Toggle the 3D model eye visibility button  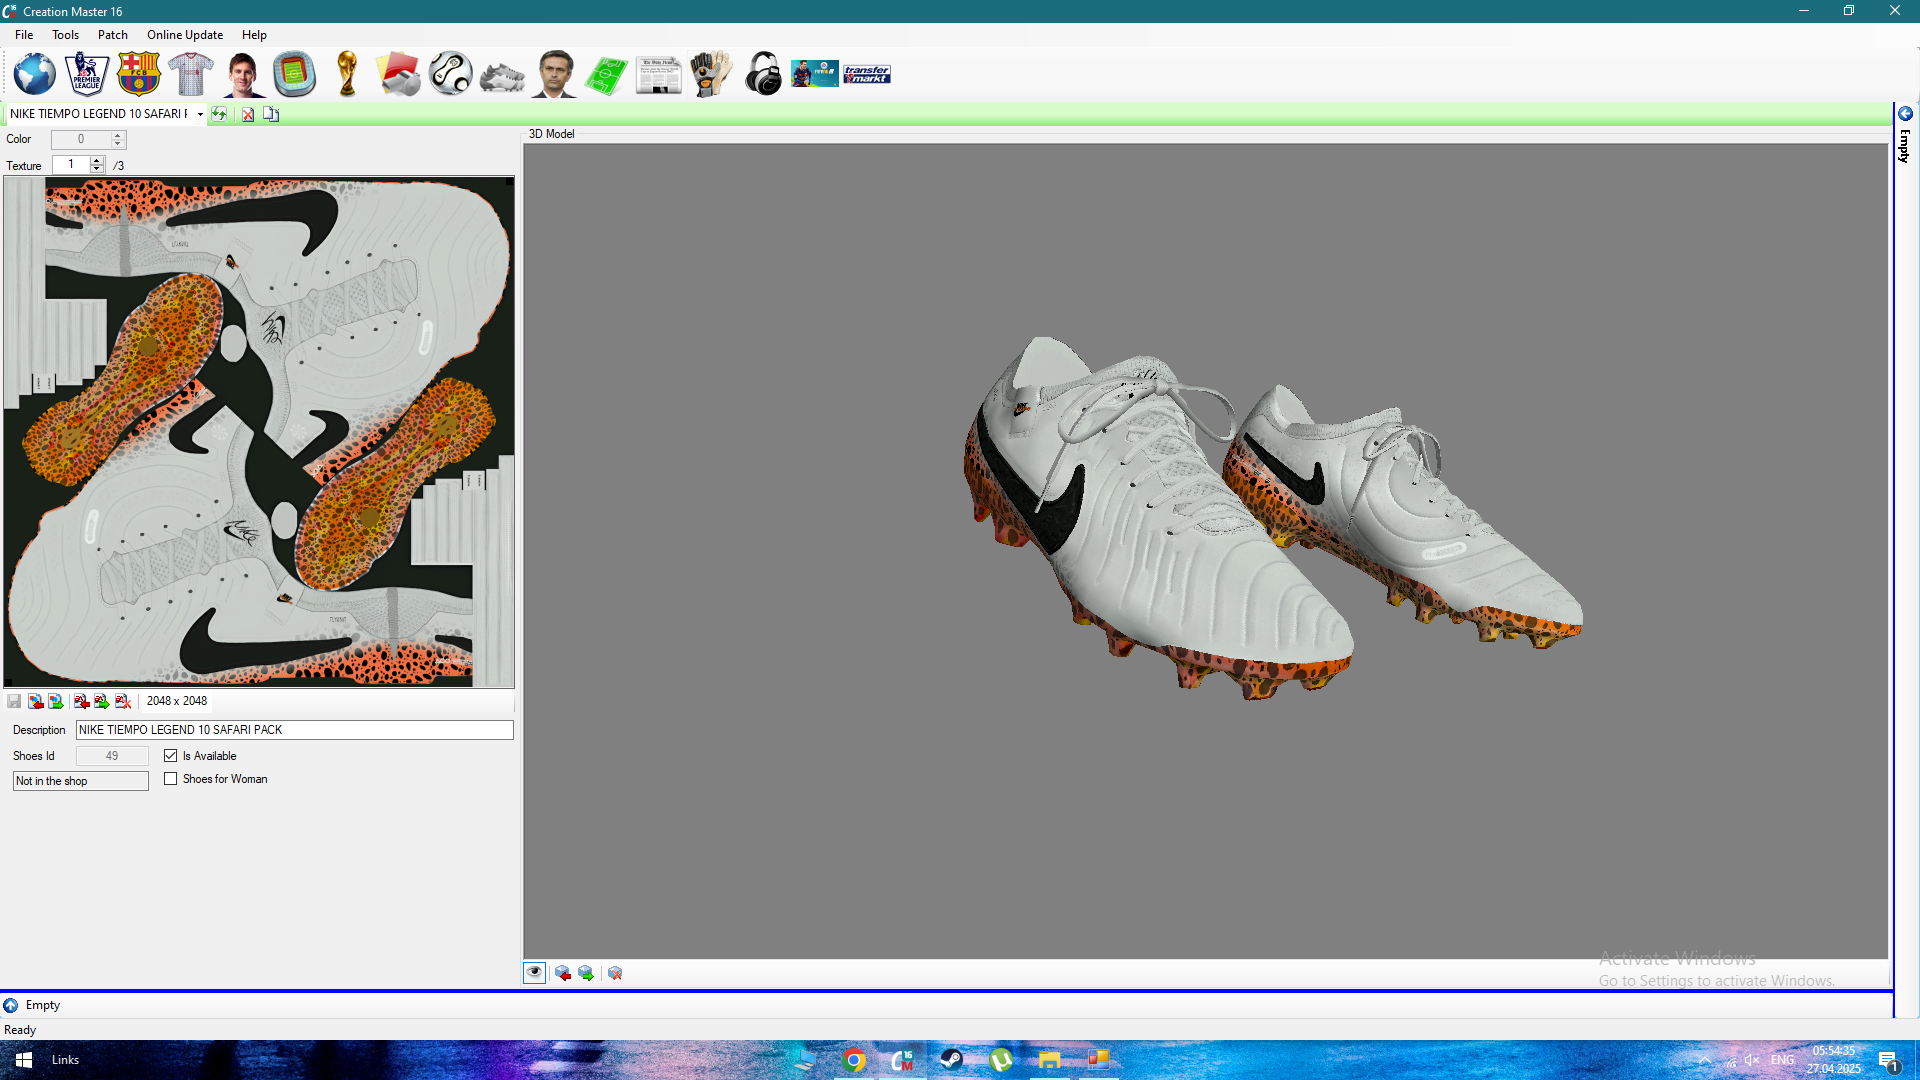pos(535,973)
